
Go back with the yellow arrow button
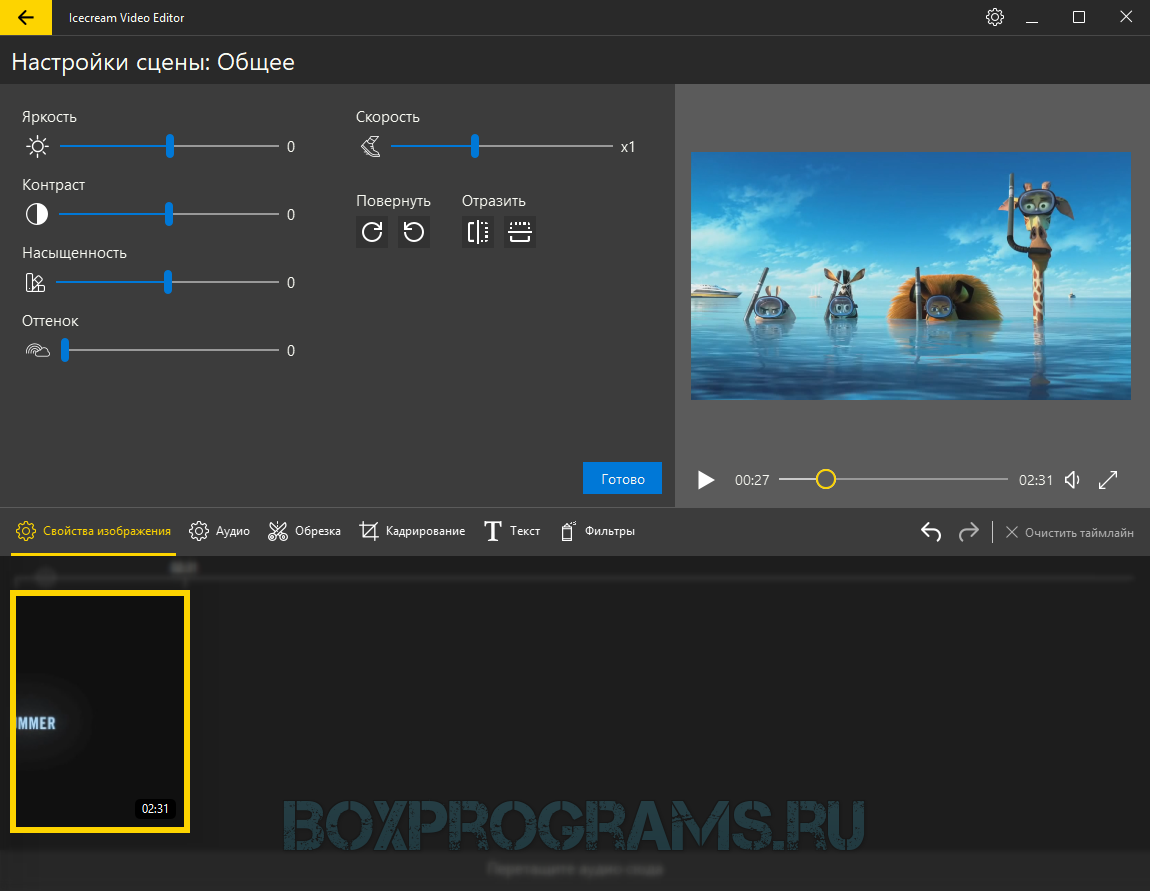point(26,18)
